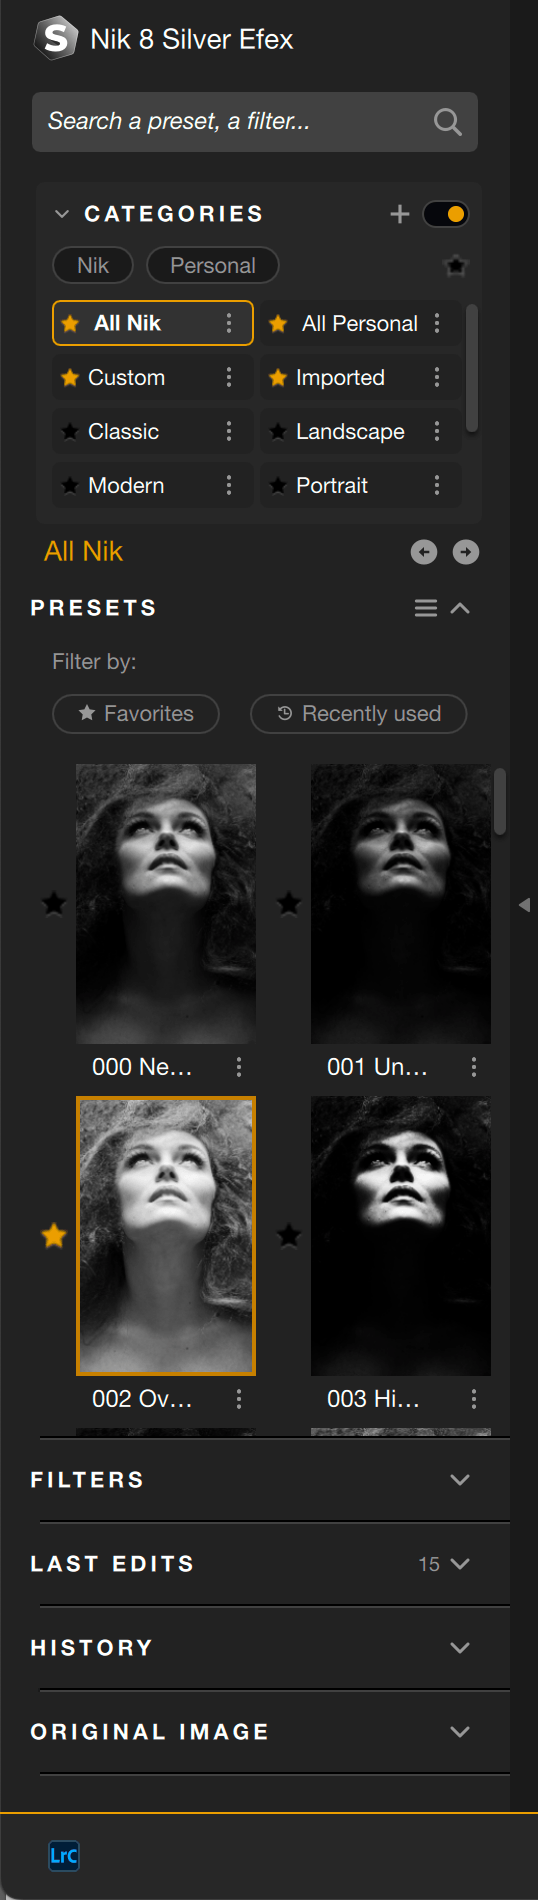Image resolution: width=538 pixels, height=1900 pixels.
Task: Select the Nik categories tab
Action: (x=93, y=265)
